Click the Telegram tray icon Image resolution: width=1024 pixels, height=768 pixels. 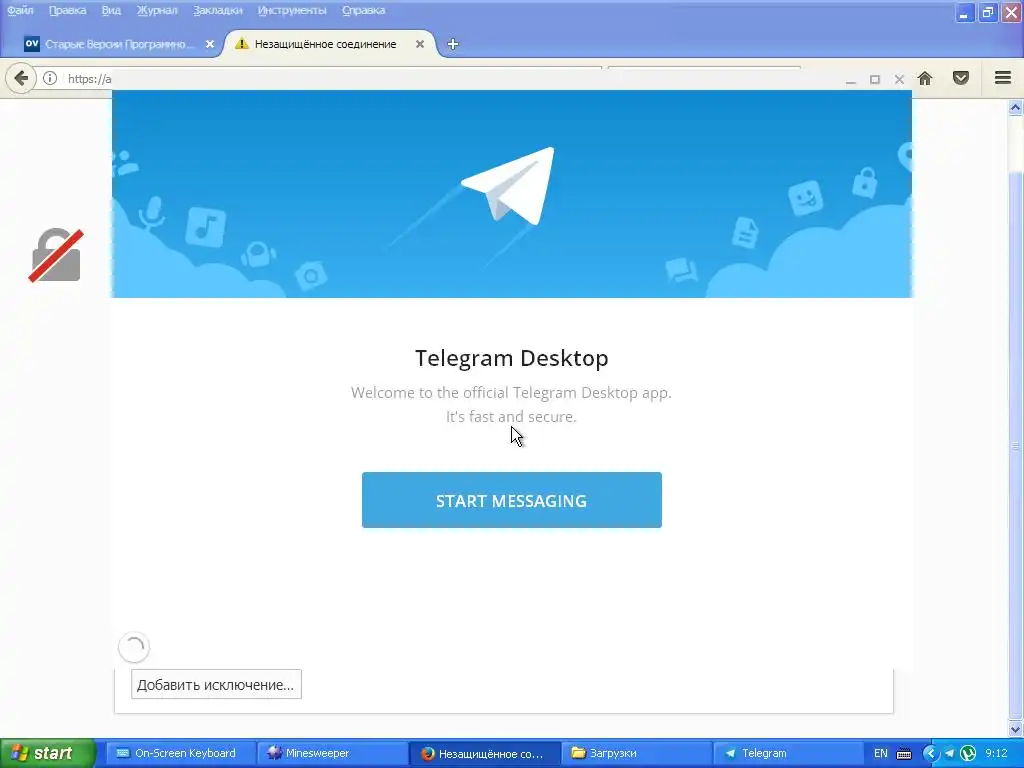point(949,754)
